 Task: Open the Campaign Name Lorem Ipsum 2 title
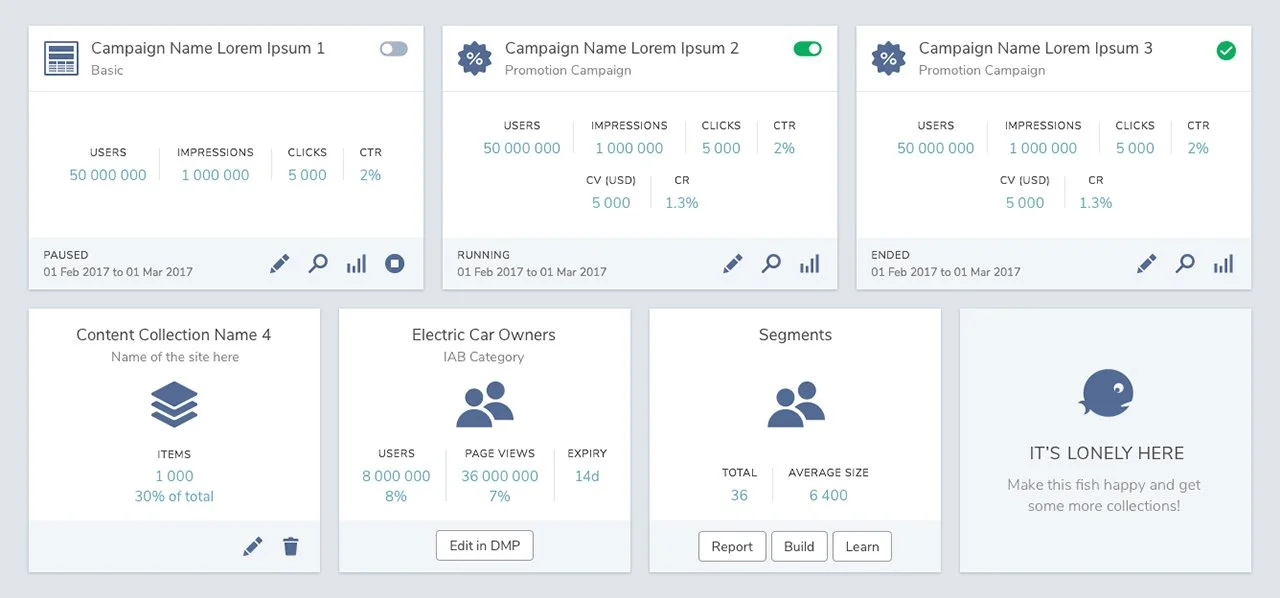pyautogui.click(x=622, y=48)
